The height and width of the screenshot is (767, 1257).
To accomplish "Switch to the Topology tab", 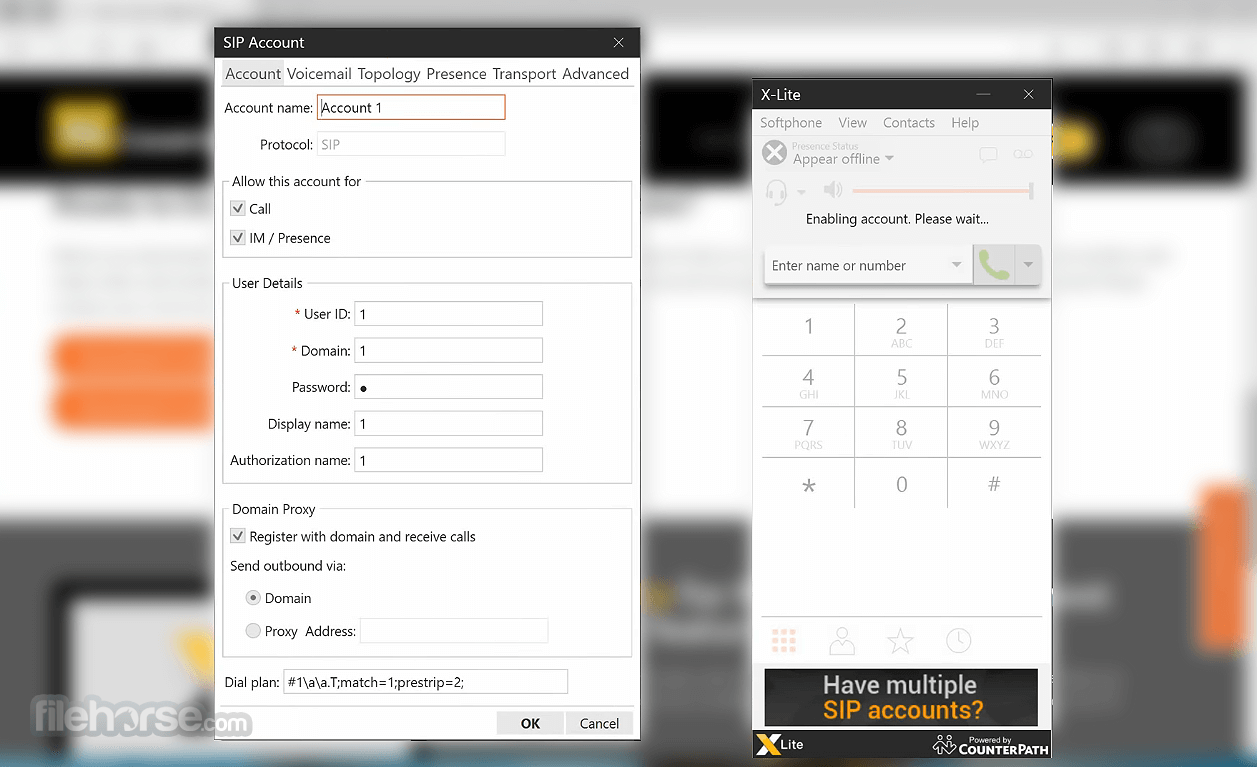I will [x=389, y=74].
